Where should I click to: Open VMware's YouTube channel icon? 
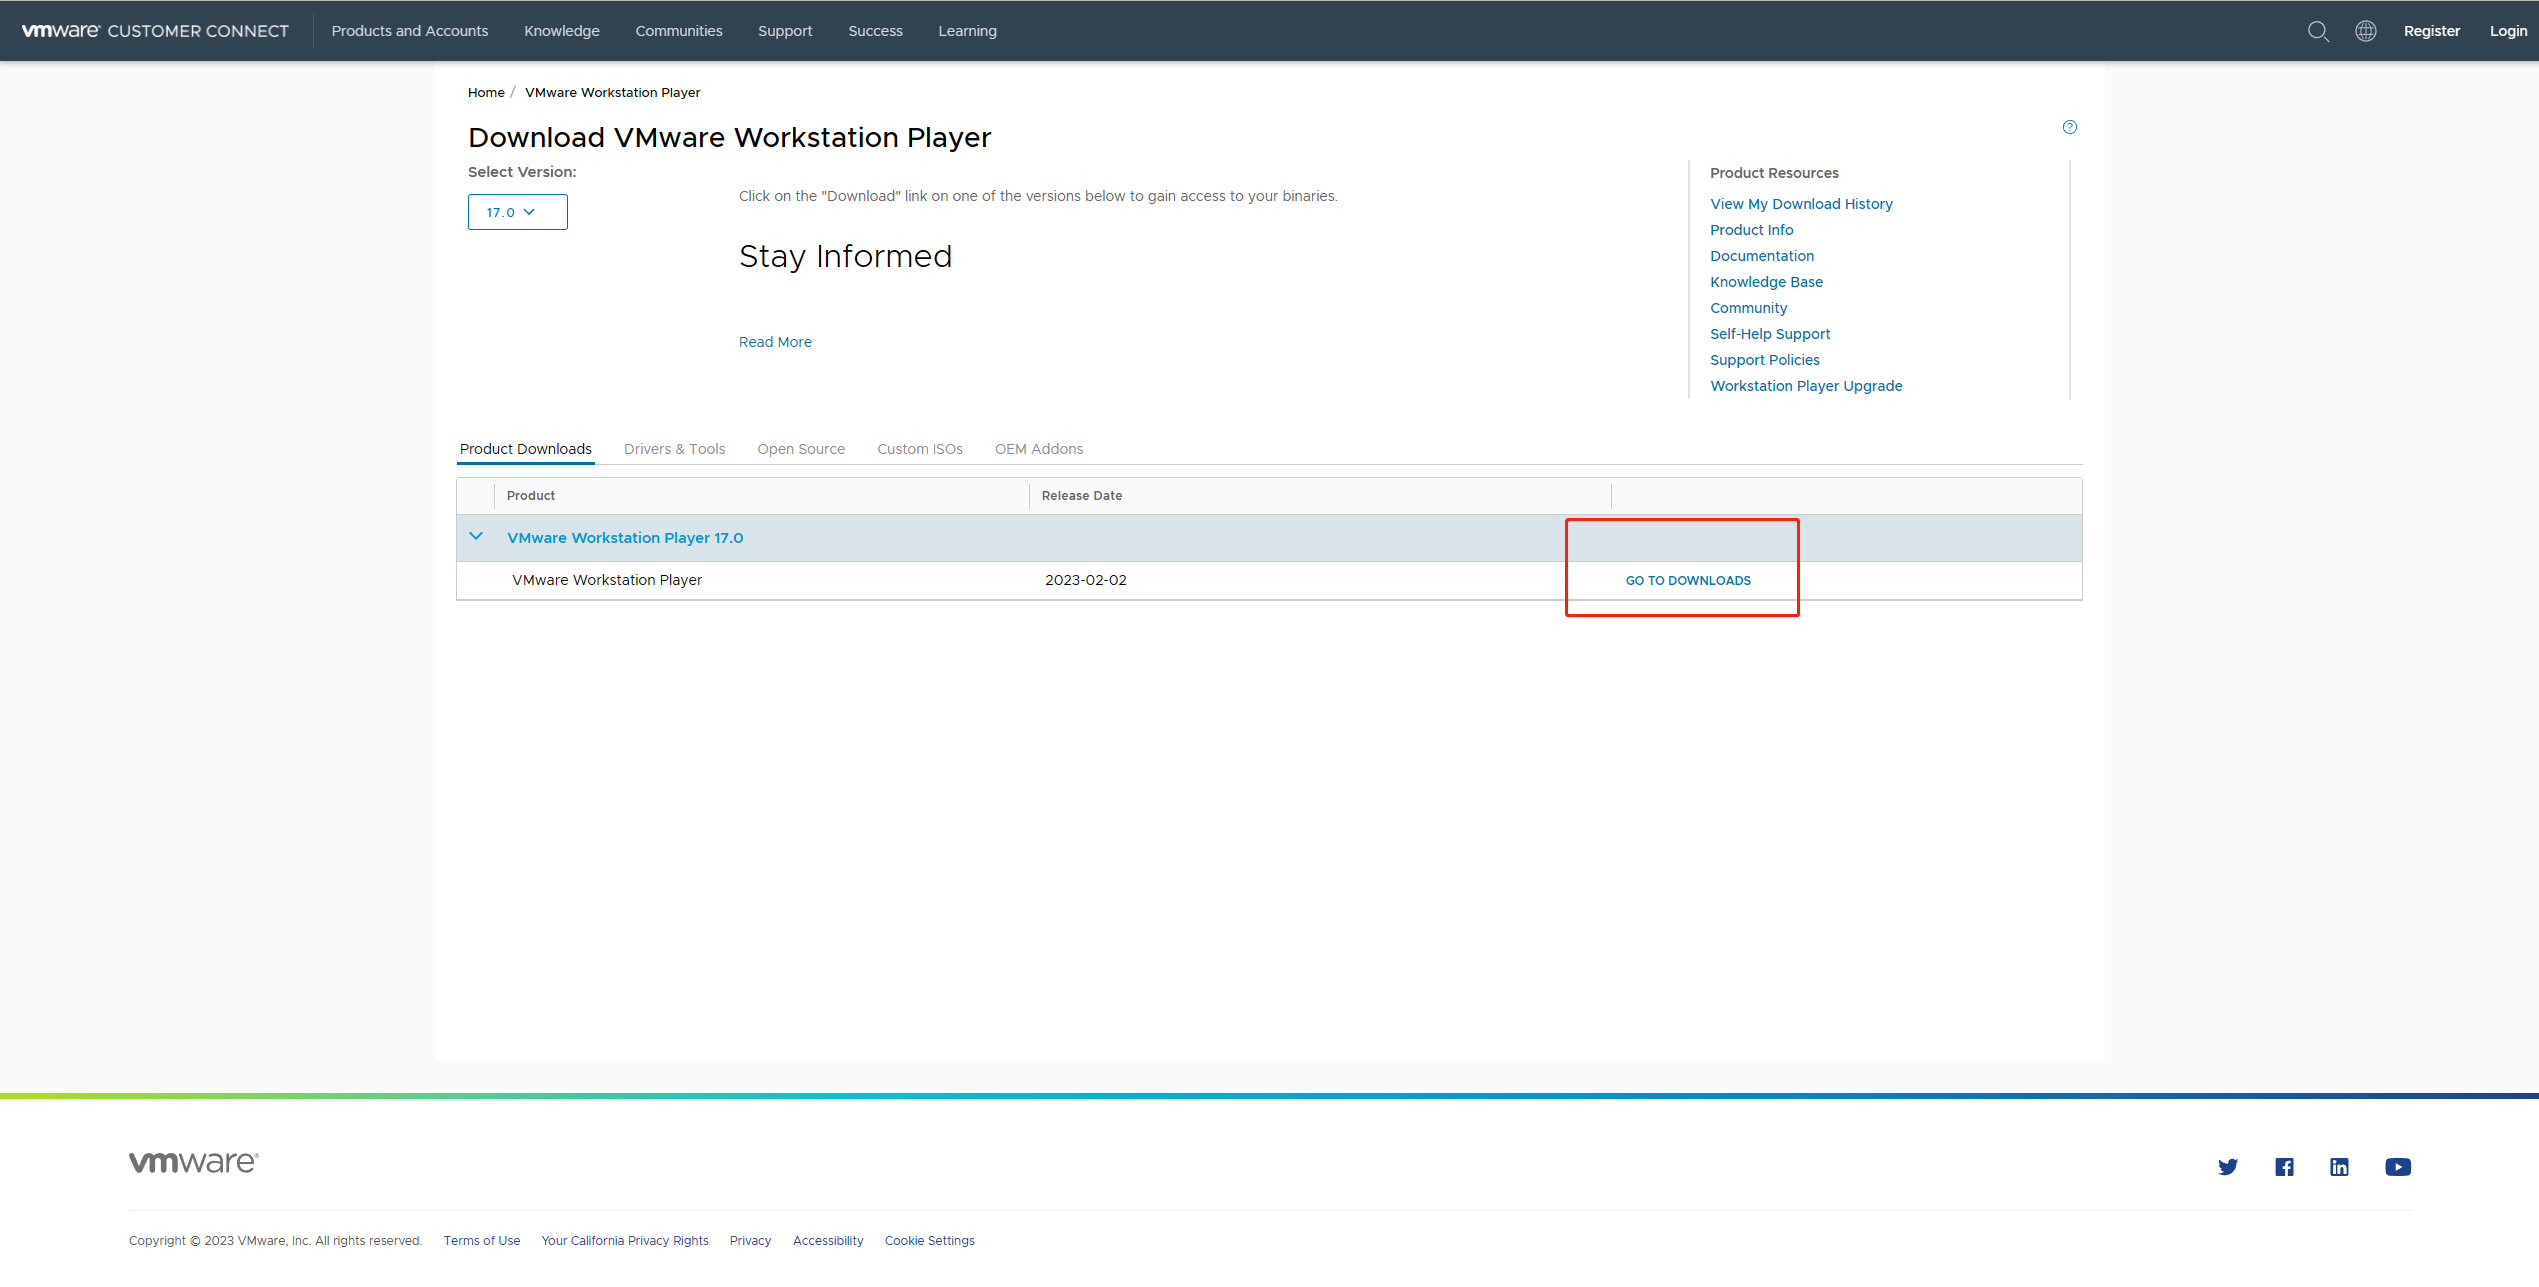(2398, 1167)
